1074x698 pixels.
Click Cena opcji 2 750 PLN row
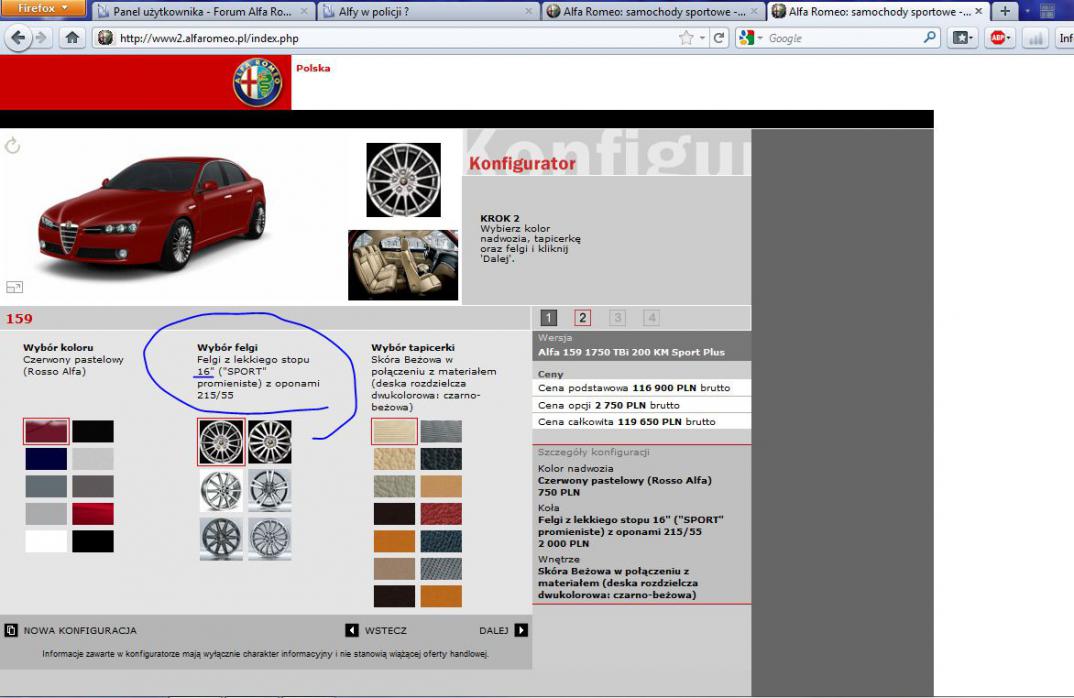coord(642,405)
